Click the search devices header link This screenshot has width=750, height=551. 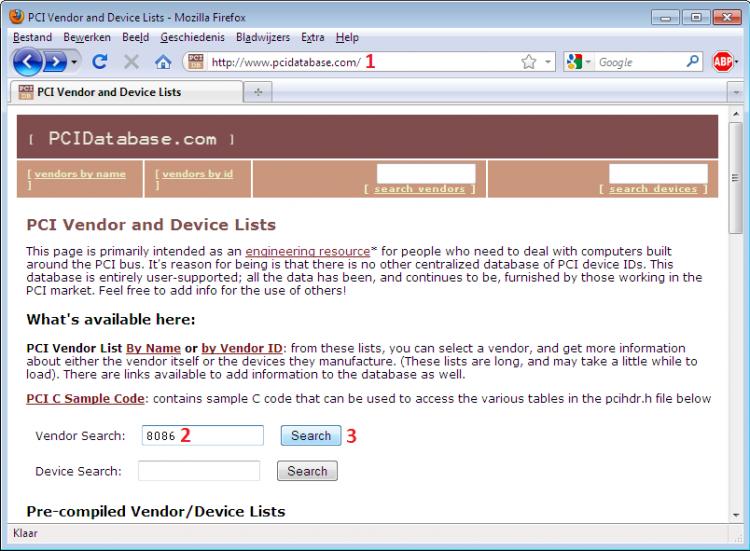coord(653,189)
